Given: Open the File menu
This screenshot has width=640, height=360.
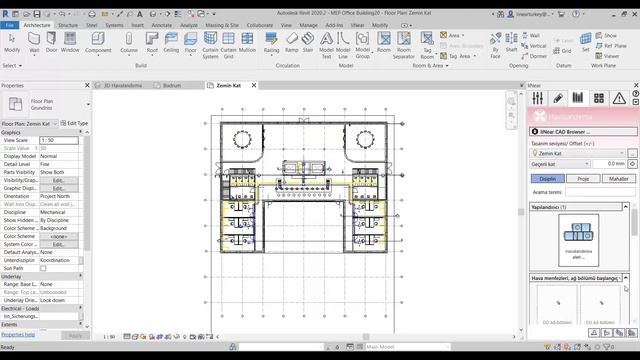Looking at the screenshot, I should [x=9, y=25].
